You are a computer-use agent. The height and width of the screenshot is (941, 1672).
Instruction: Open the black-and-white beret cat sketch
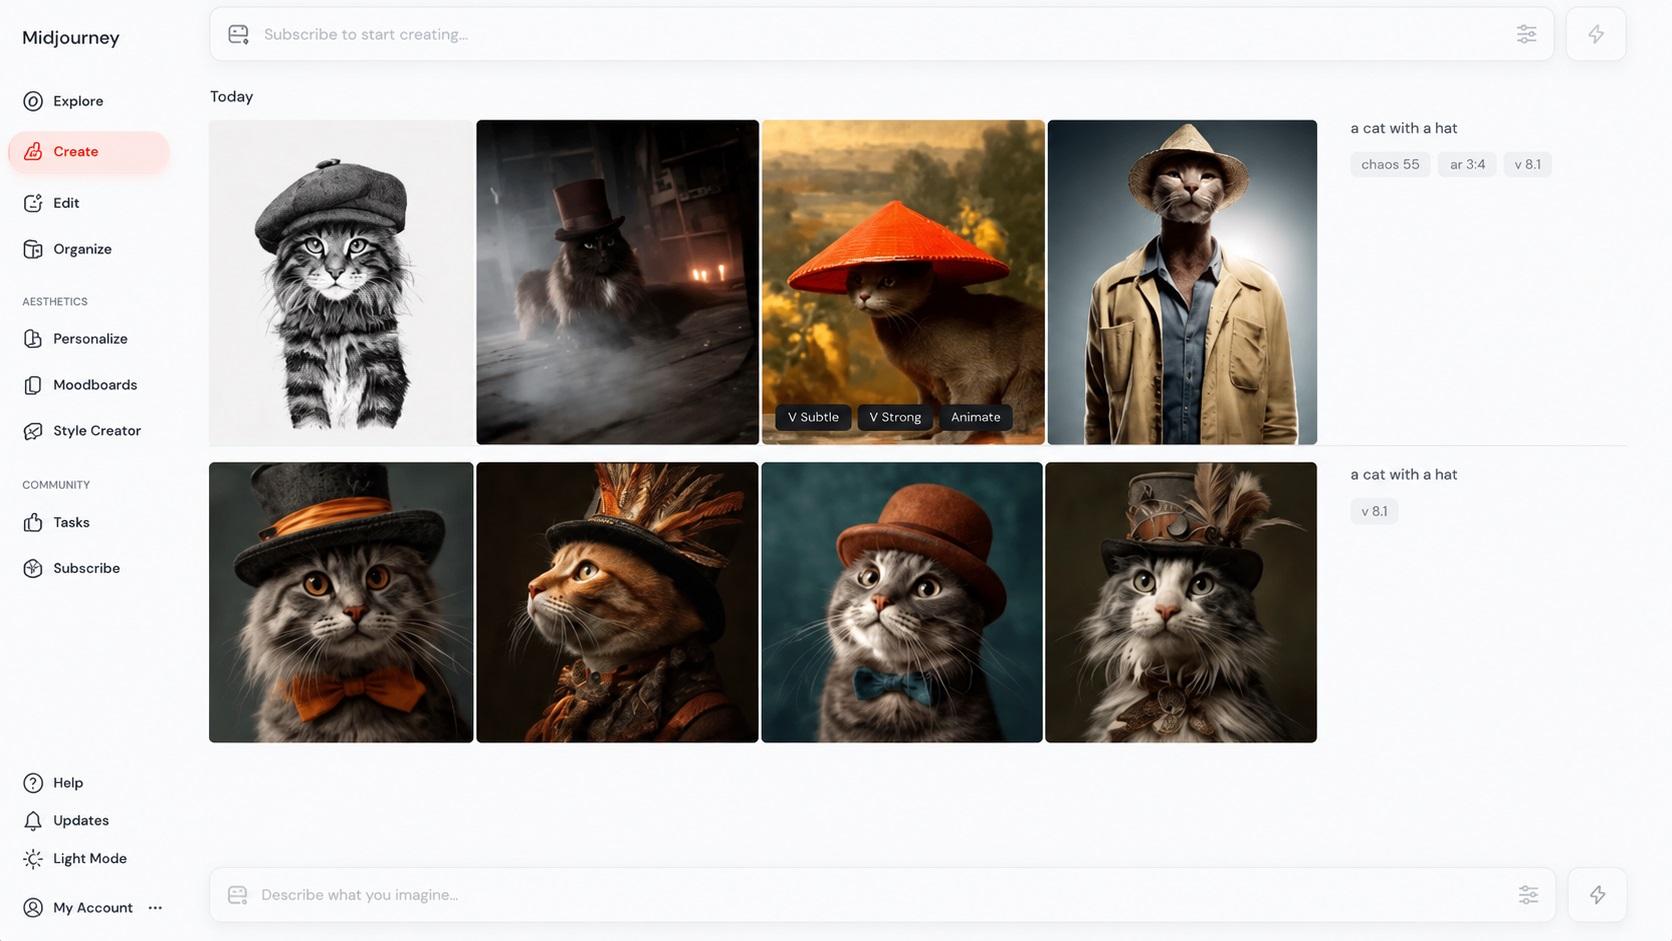coord(341,282)
